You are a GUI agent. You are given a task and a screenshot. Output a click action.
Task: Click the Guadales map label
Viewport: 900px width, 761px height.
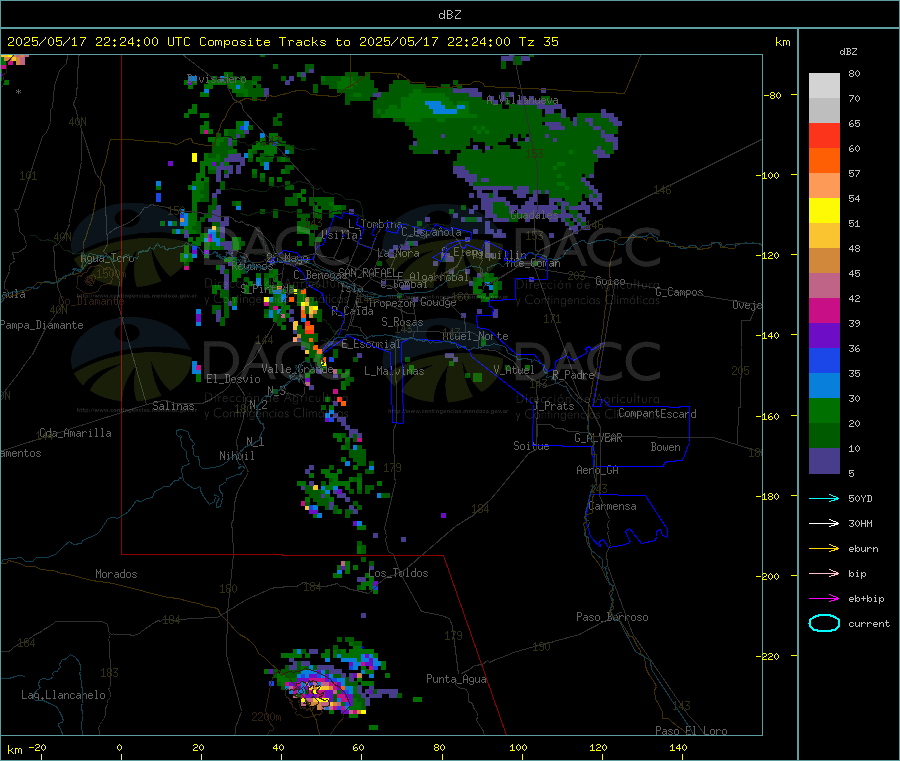click(x=534, y=215)
